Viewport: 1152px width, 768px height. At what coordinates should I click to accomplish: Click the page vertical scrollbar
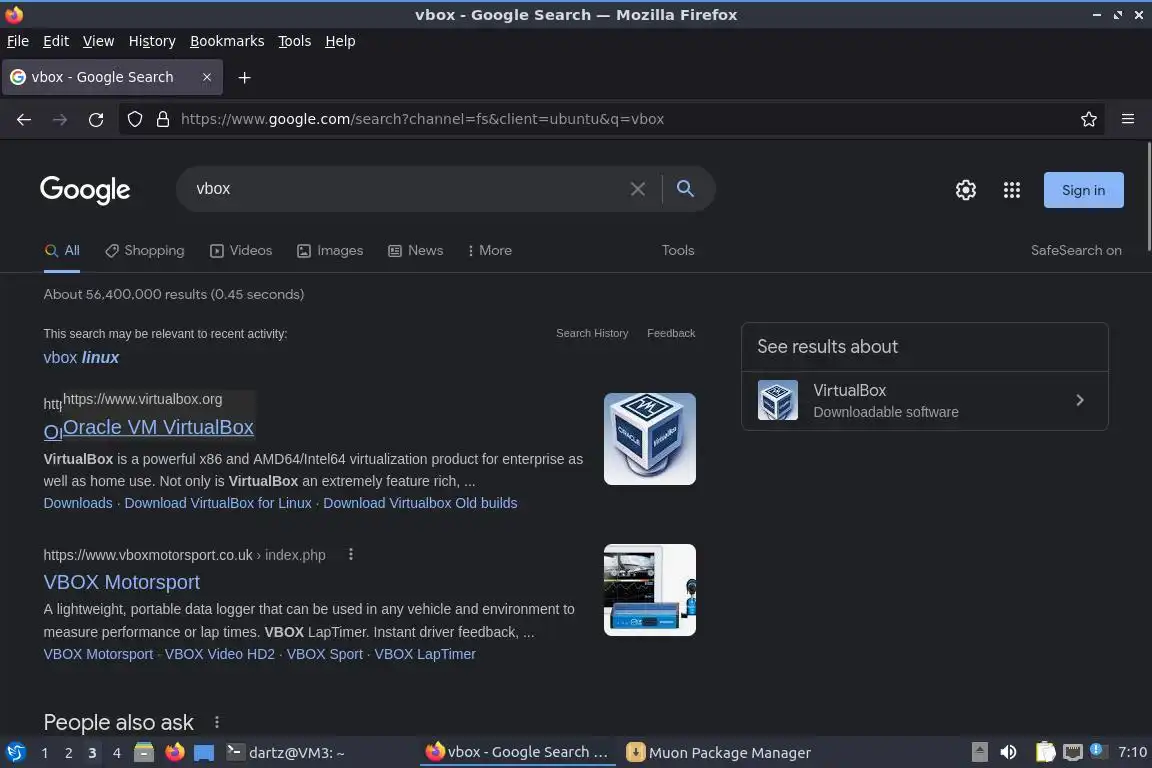(x=1148, y=198)
